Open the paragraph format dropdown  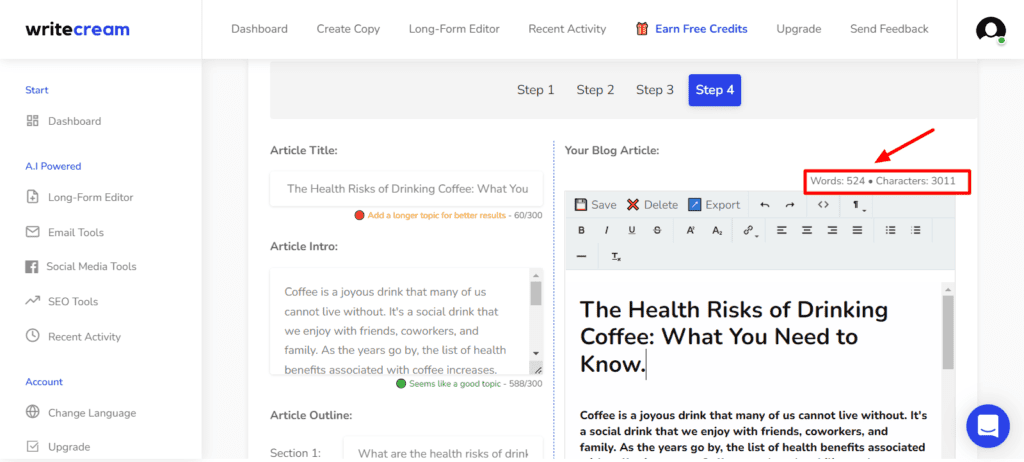pyautogui.click(x=858, y=205)
